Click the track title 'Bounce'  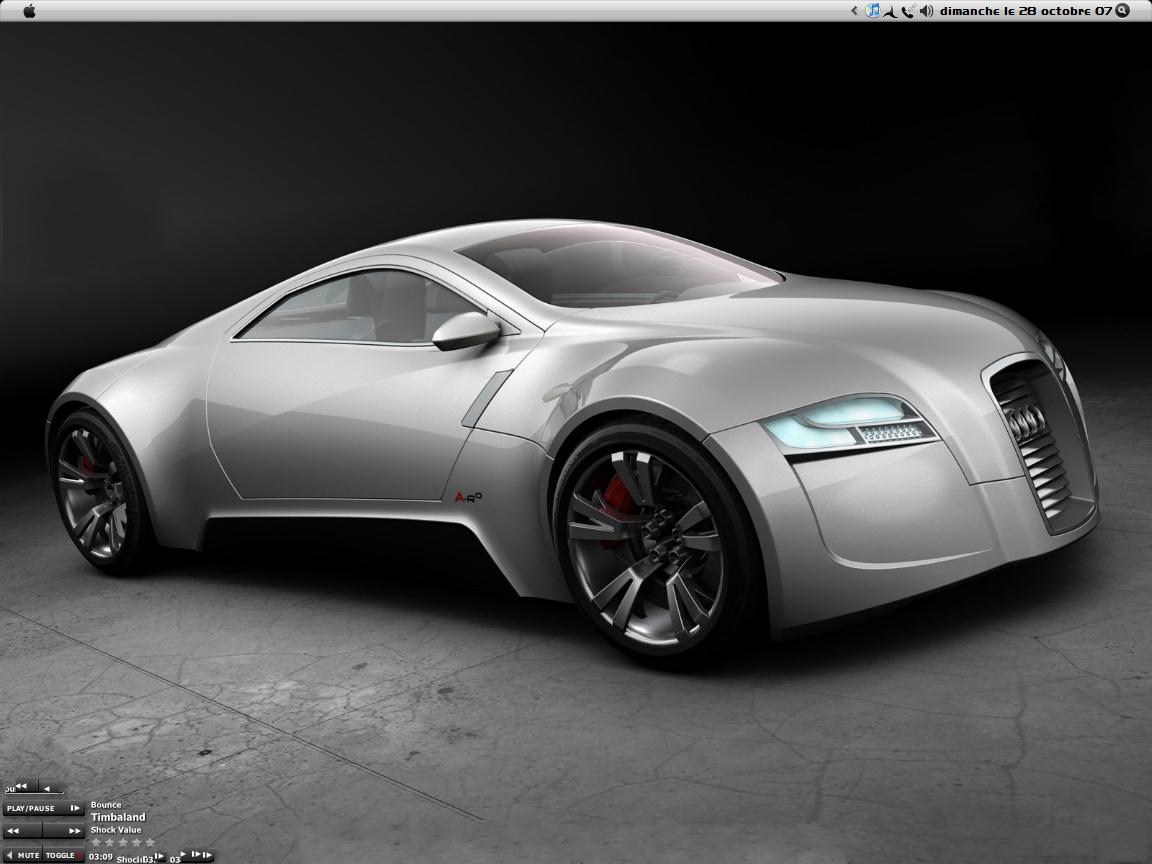(x=106, y=805)
